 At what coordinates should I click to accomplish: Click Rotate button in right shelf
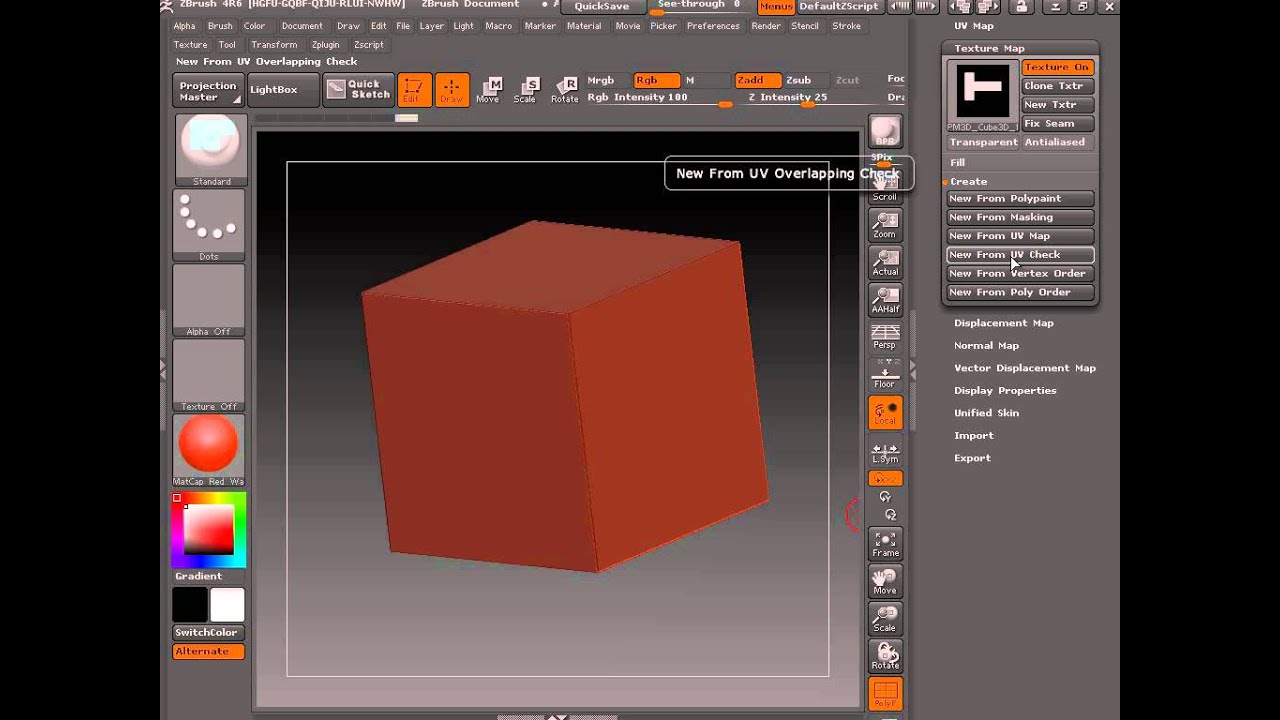coord(885,656)
